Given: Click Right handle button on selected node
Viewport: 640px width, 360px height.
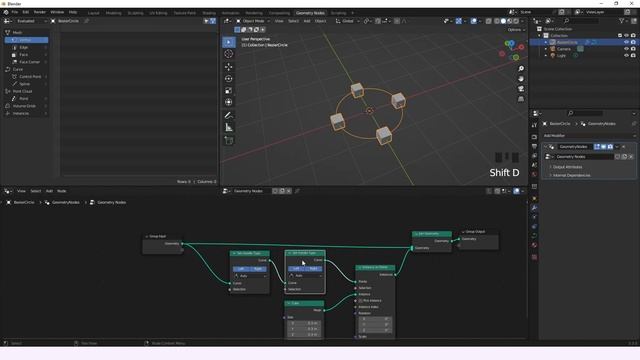Looking at the screenshot, I should [313, 269].
